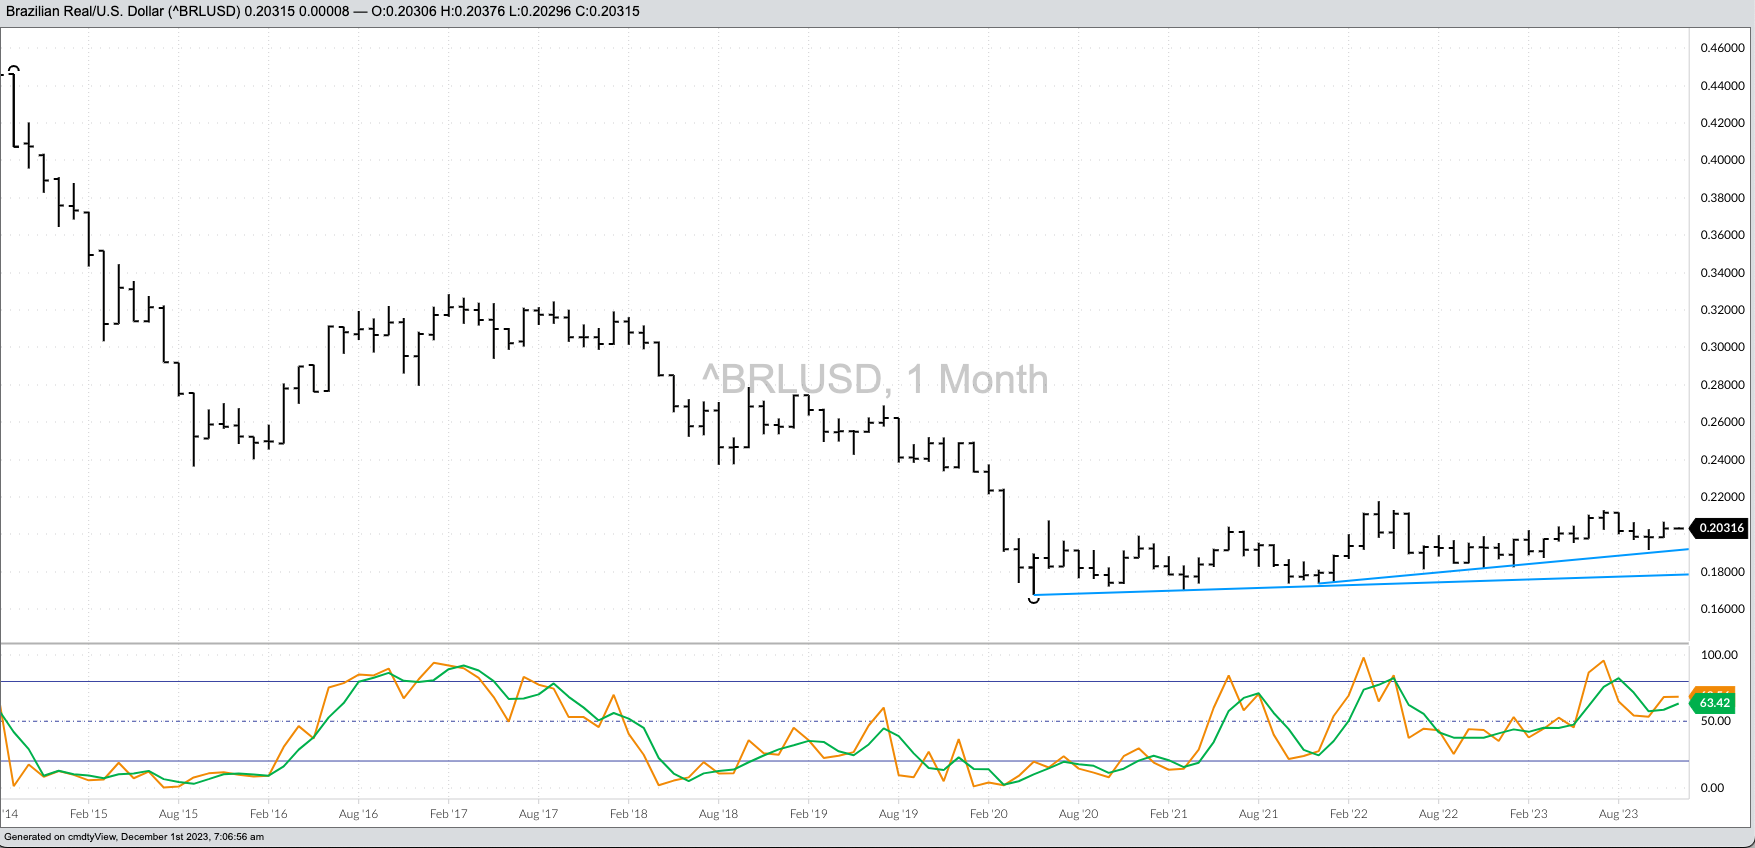Click the high-price arc marker above the first bar

[x=13, y=69]
